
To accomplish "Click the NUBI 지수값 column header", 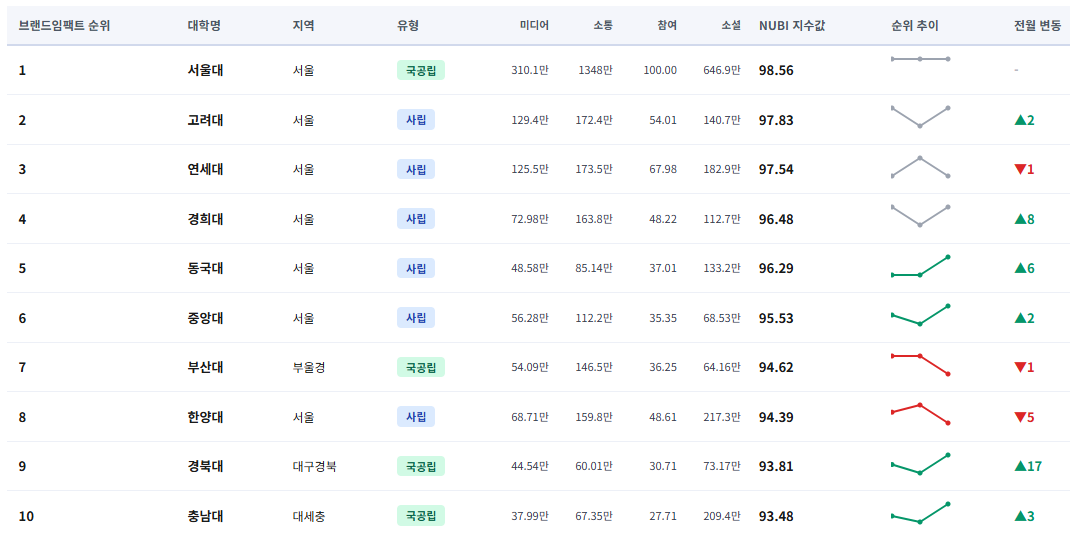I will (x=792, y=26).
